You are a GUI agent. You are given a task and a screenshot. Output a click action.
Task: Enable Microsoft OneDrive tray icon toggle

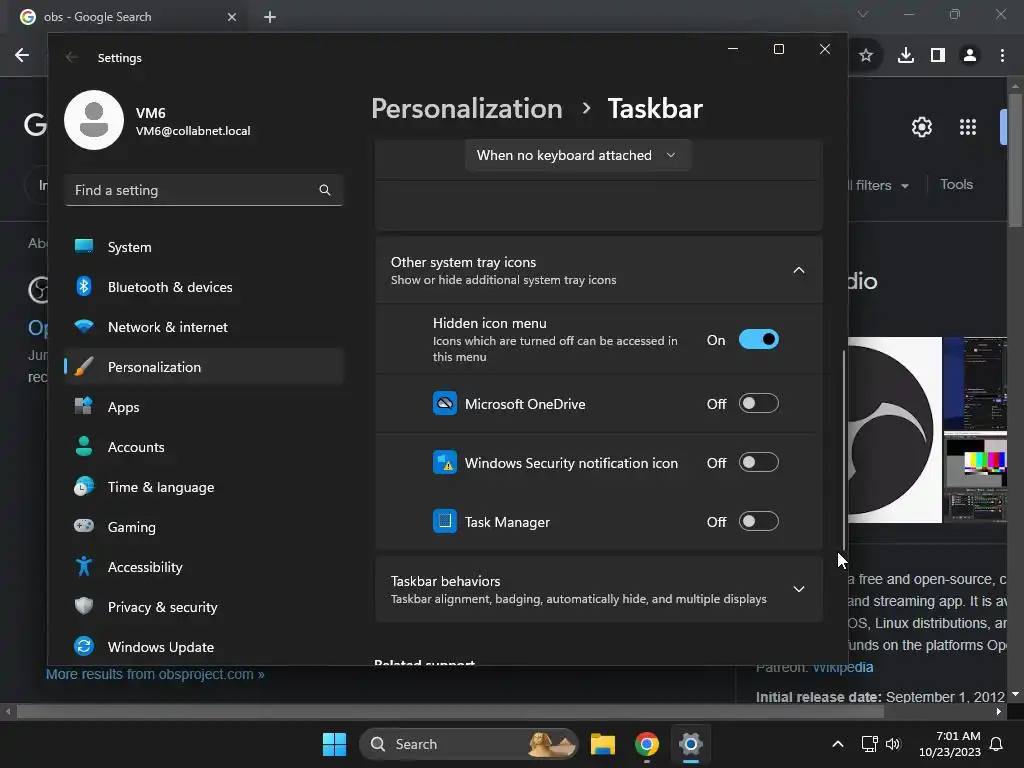click(758, 404)
